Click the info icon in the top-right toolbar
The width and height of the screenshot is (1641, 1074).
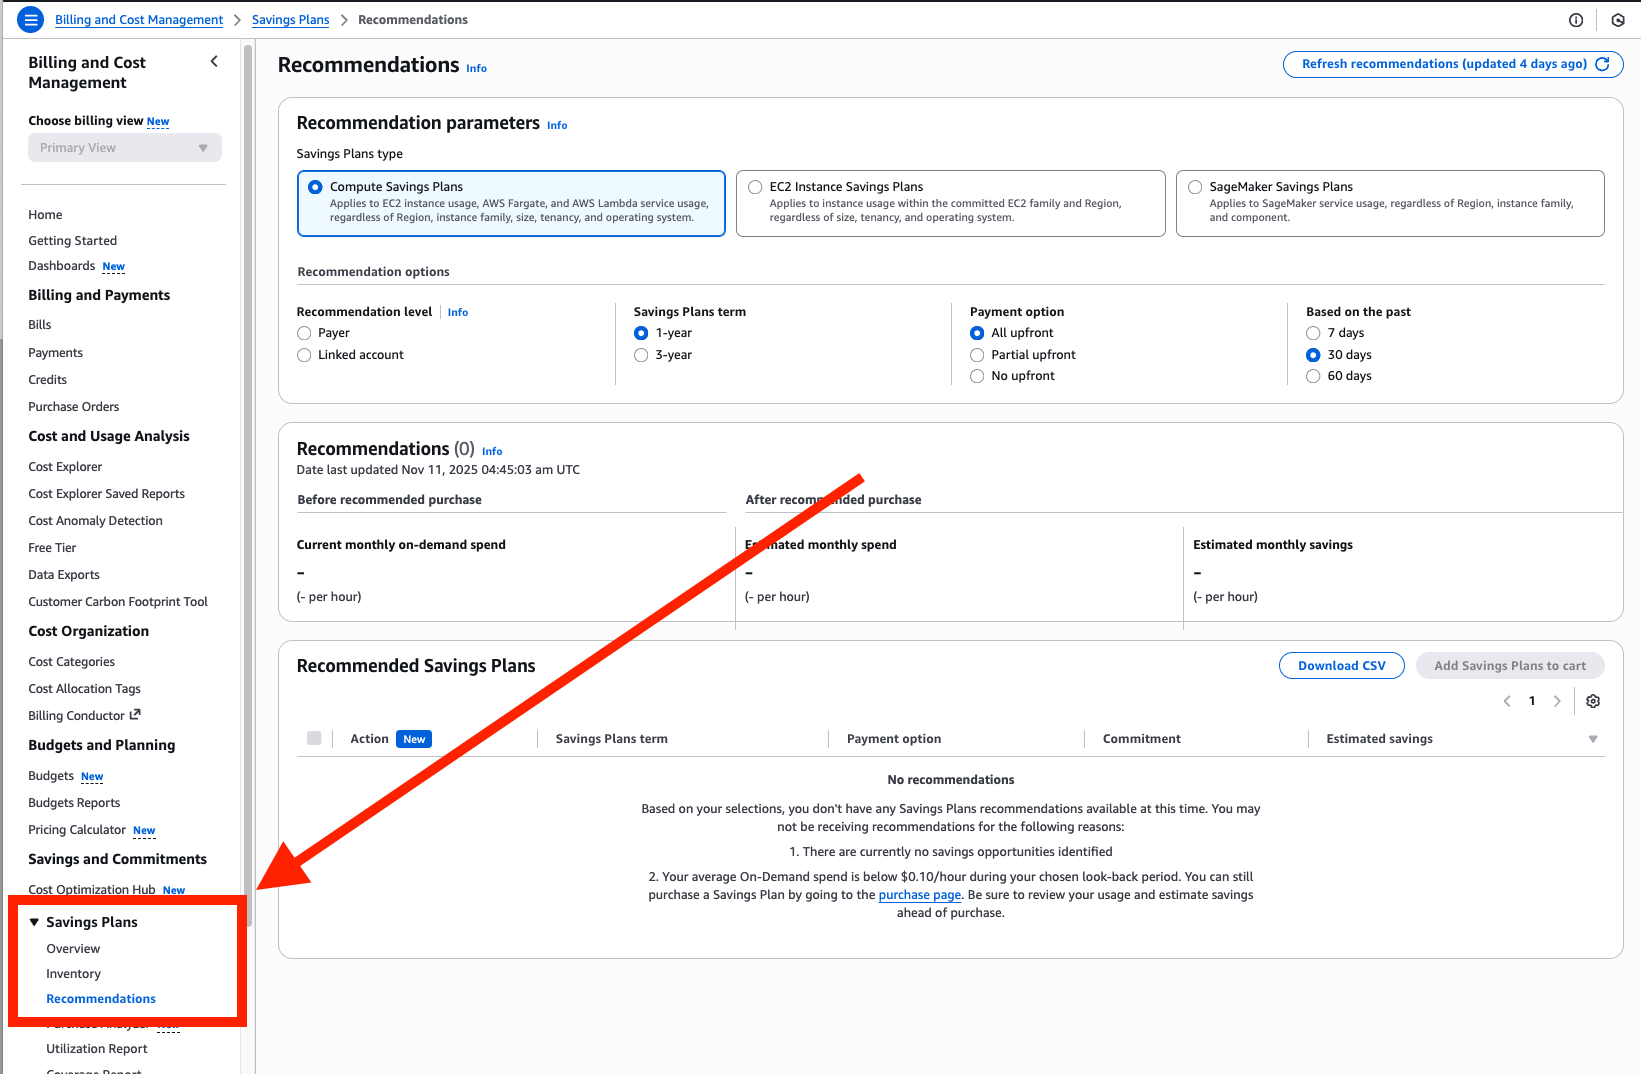[1576, 20]
